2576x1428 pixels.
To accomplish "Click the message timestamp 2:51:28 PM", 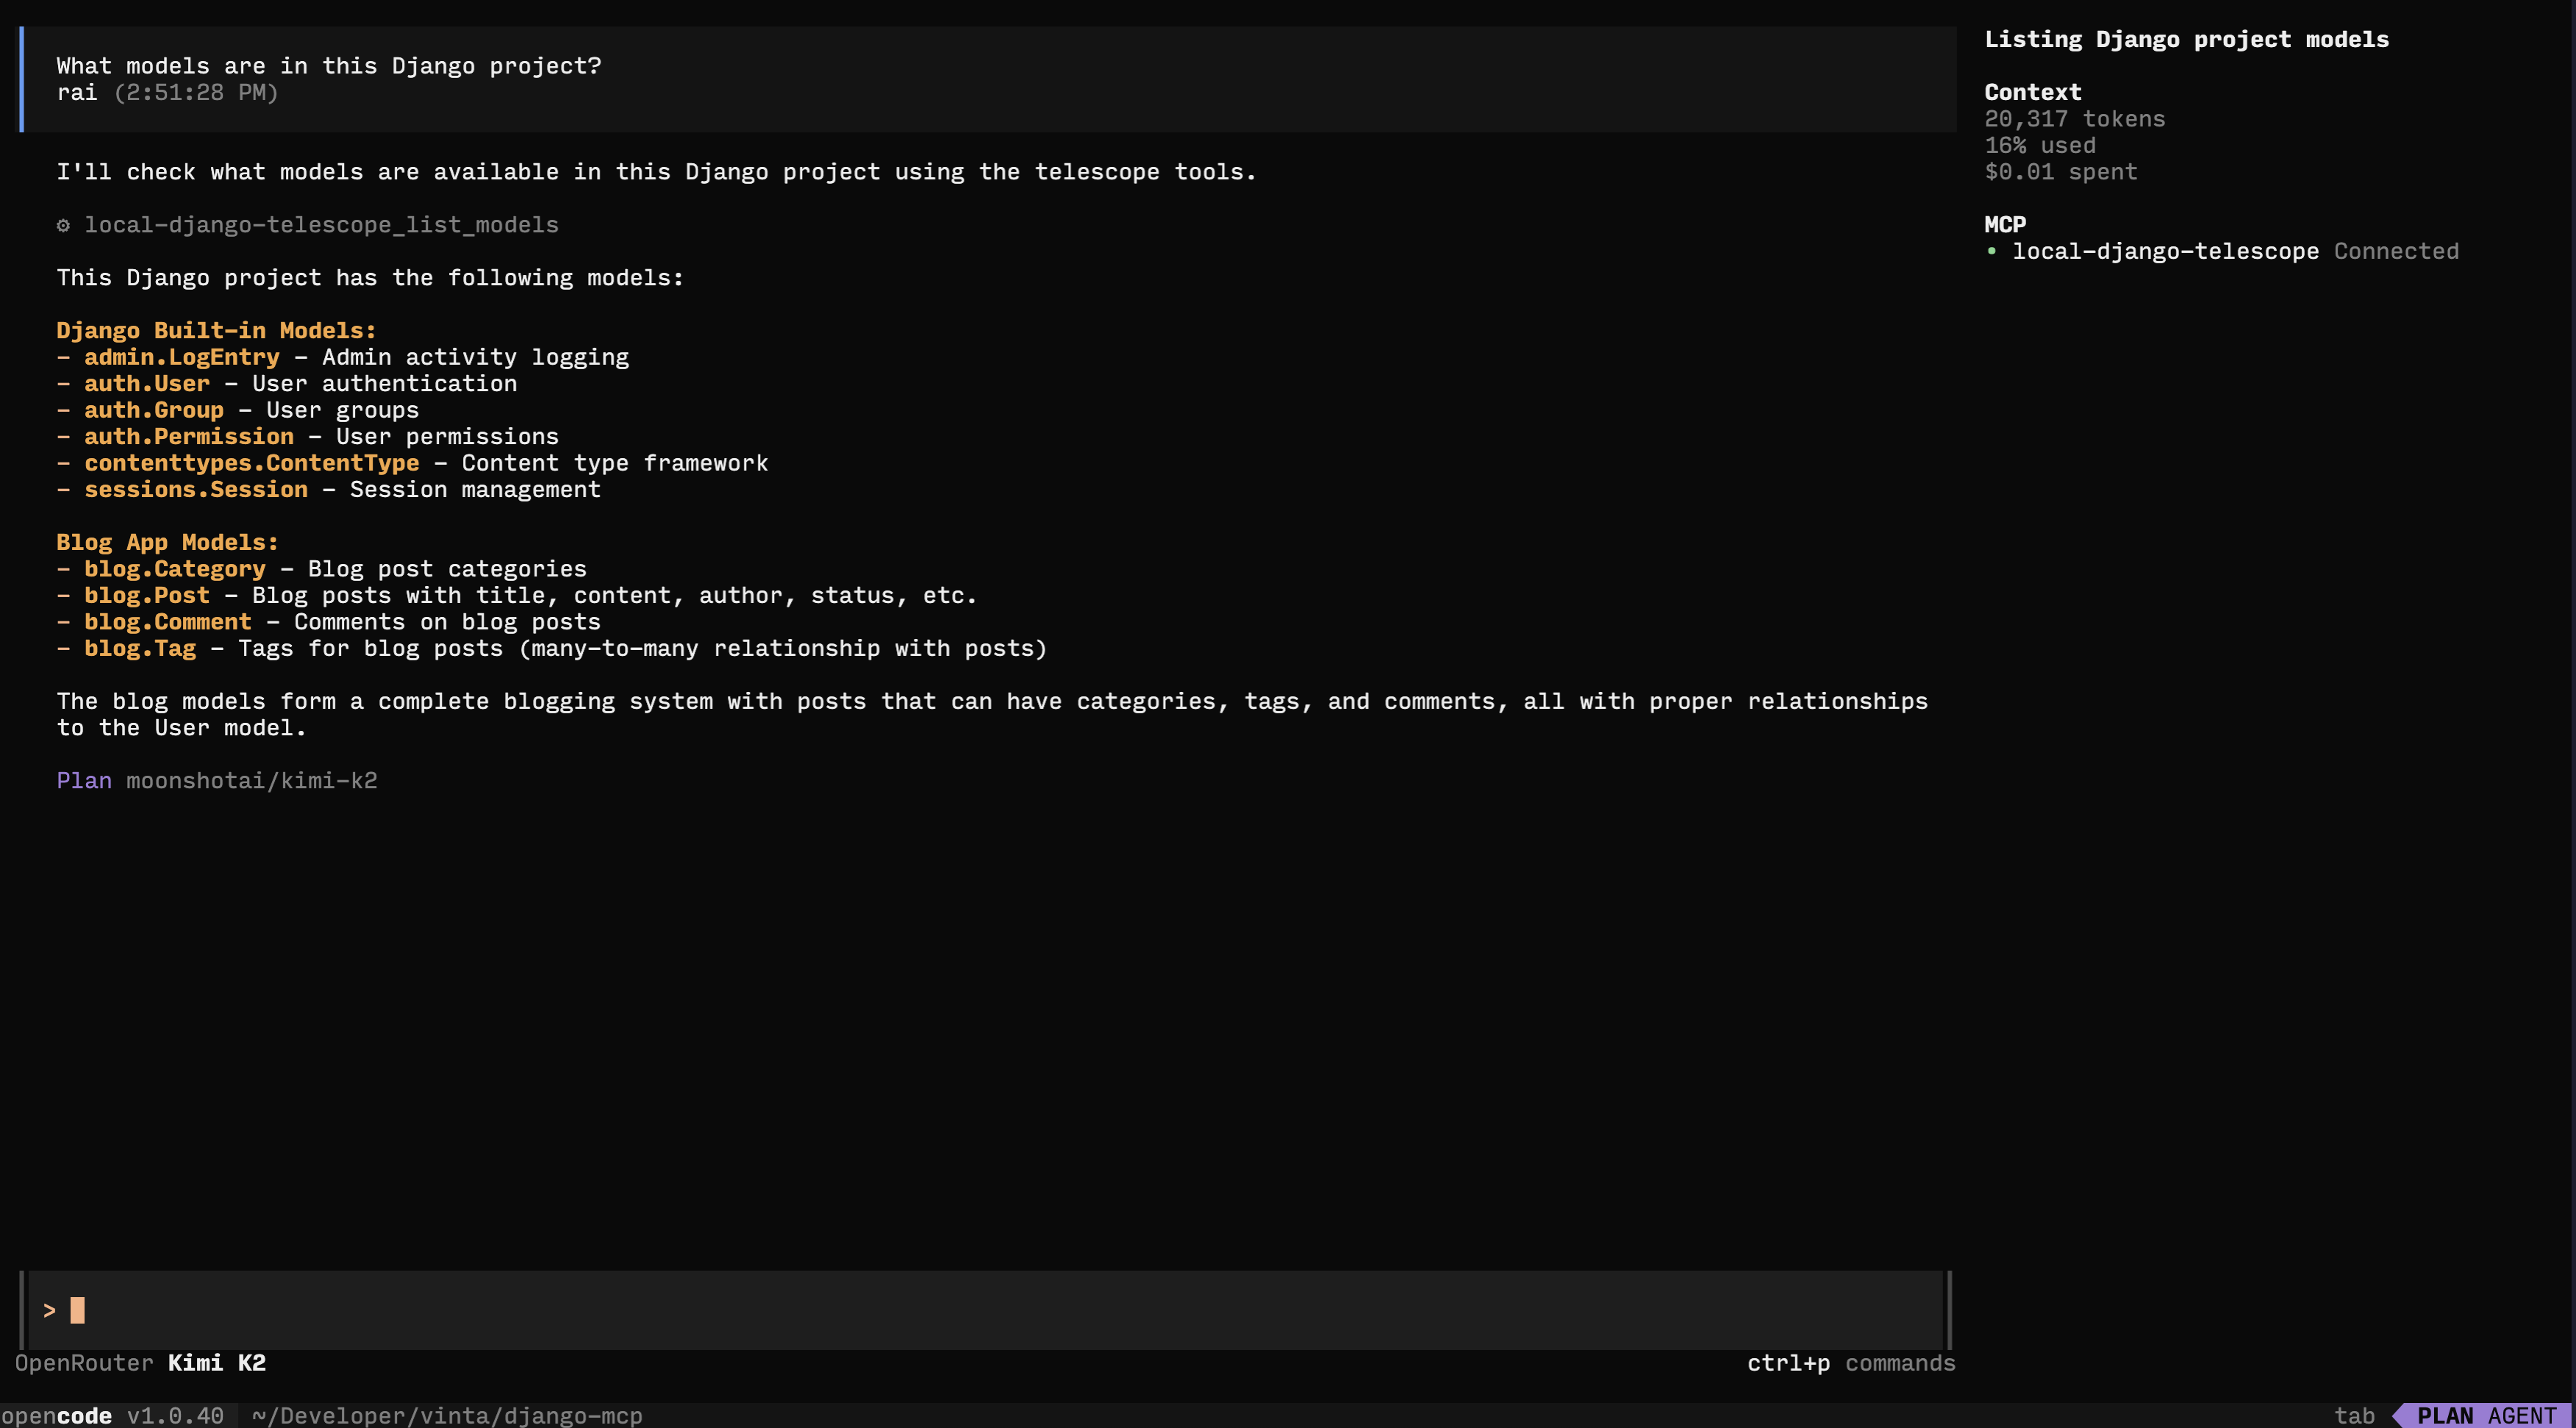I will (198, 92).
